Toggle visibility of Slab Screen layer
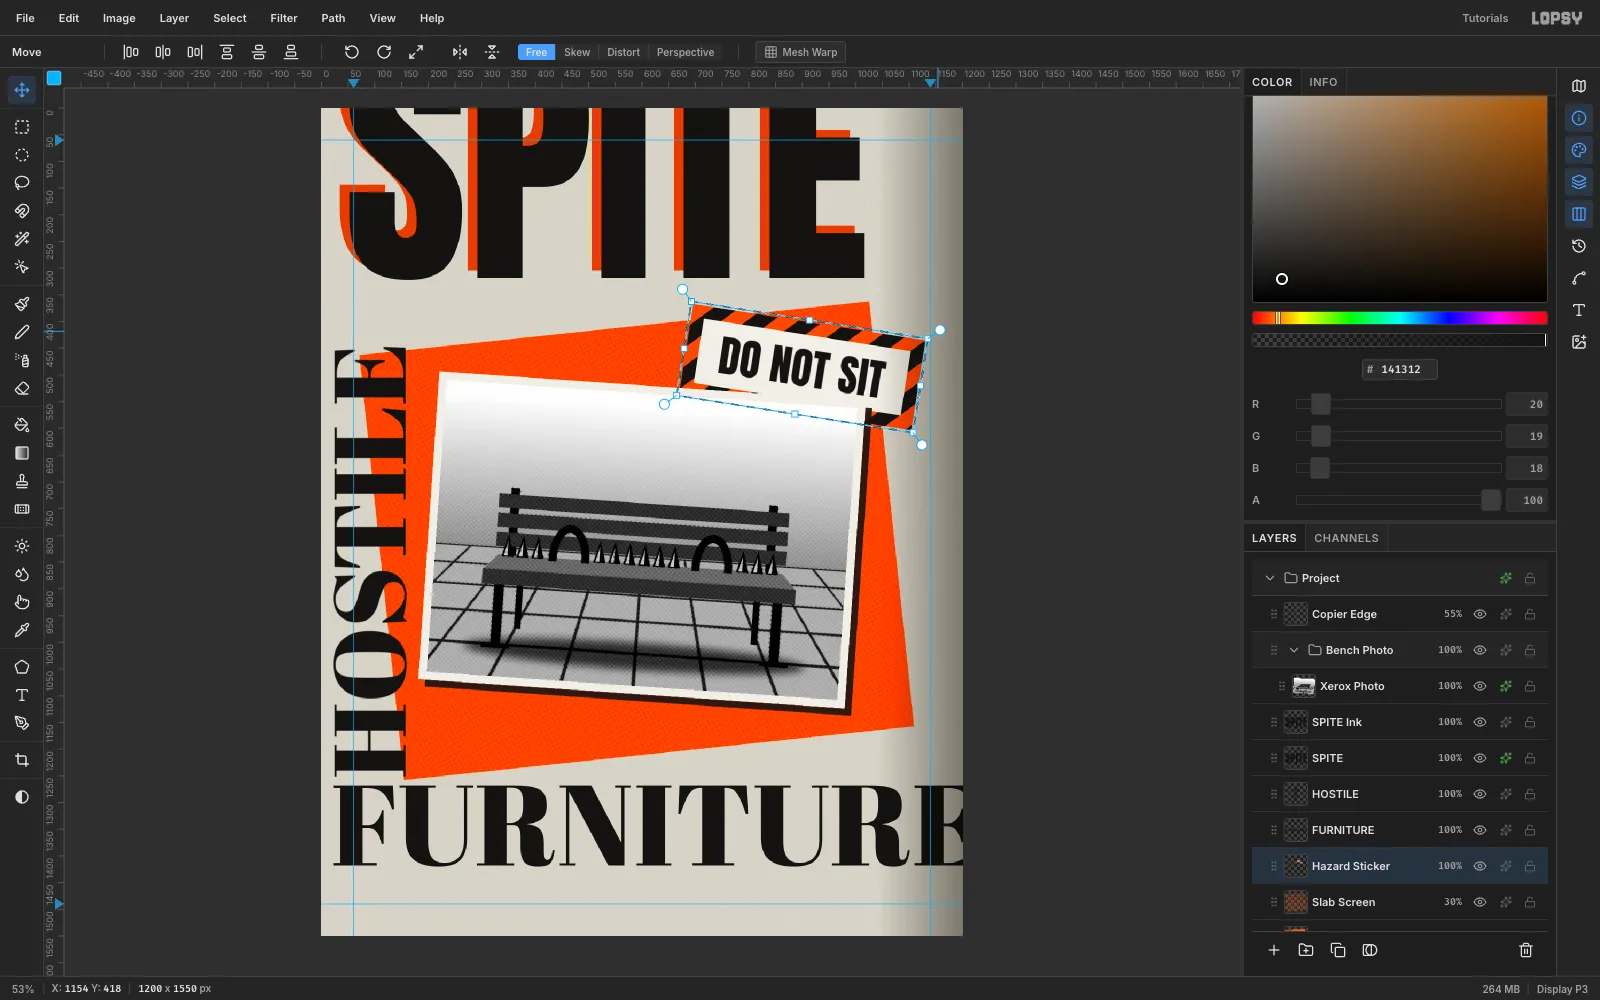The image size is (1600, 1000). tap(1480, 902)
